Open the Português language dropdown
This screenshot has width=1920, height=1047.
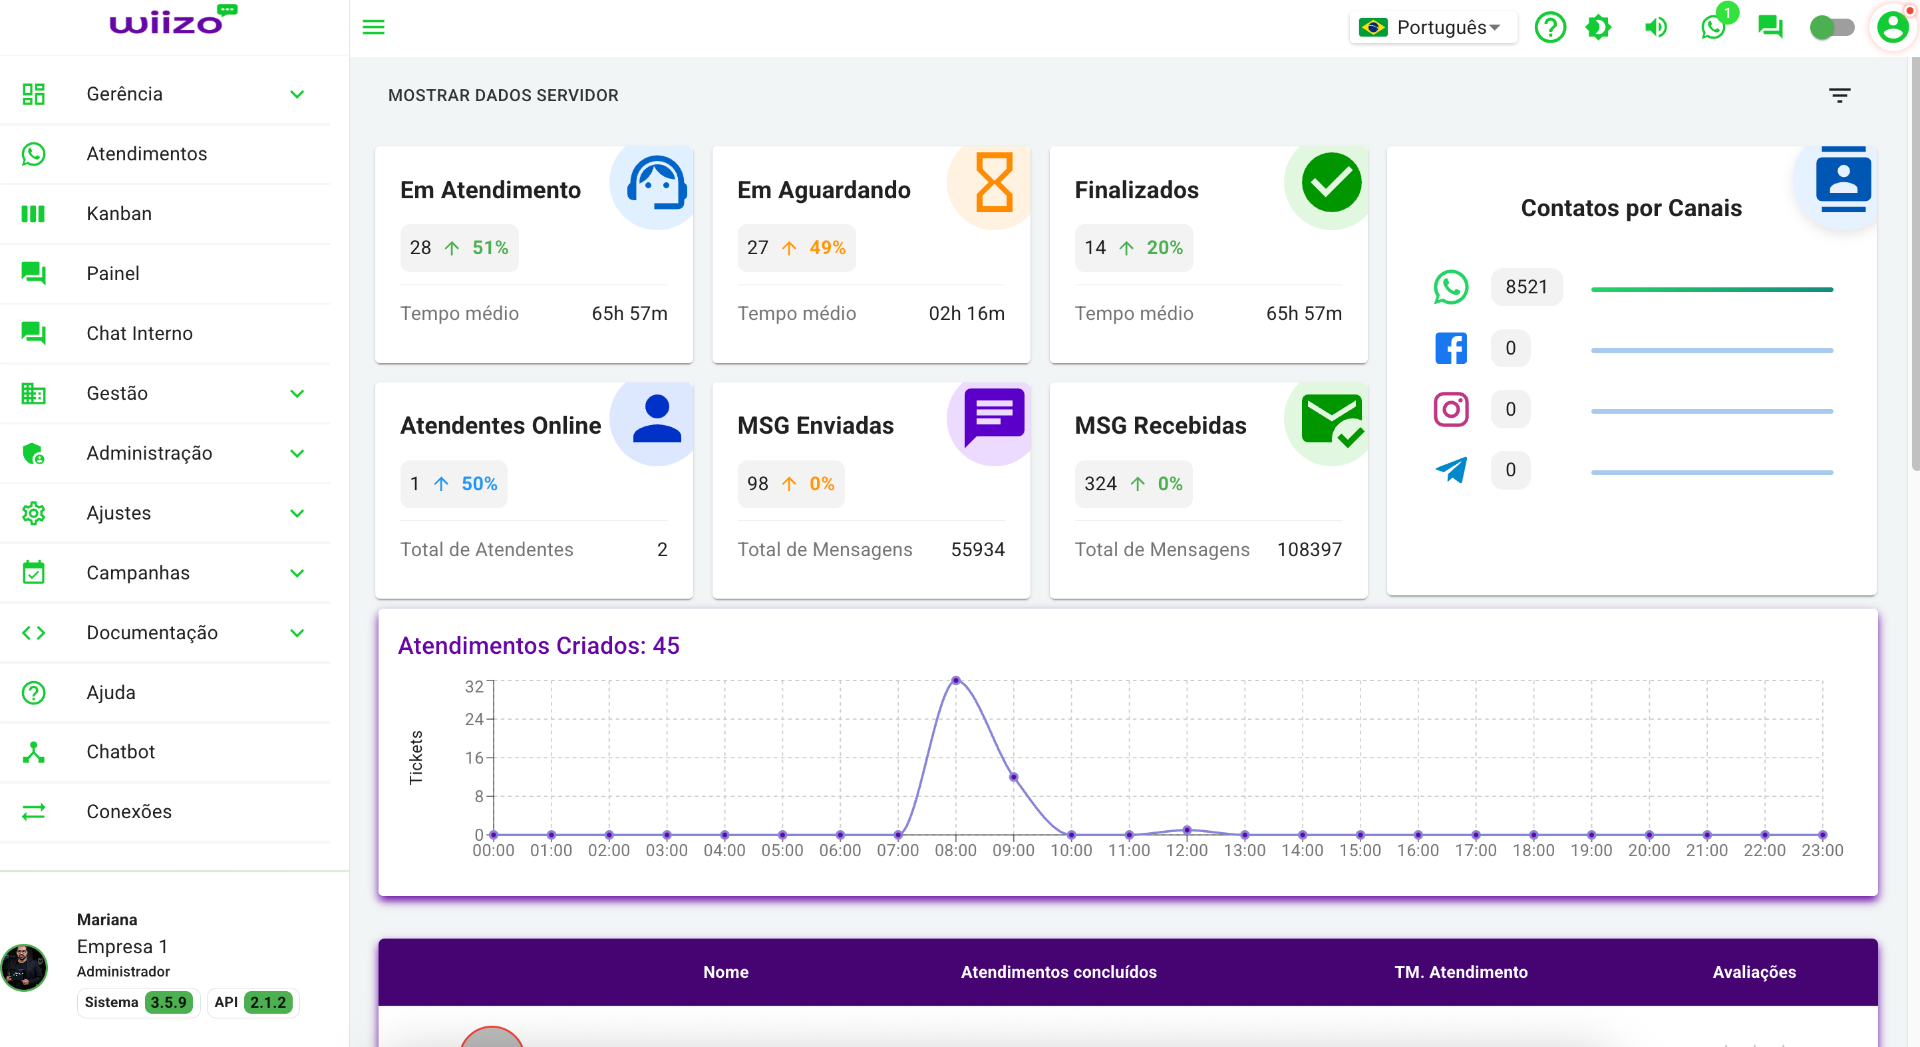pyautogui.click(x=1433, y=27)
